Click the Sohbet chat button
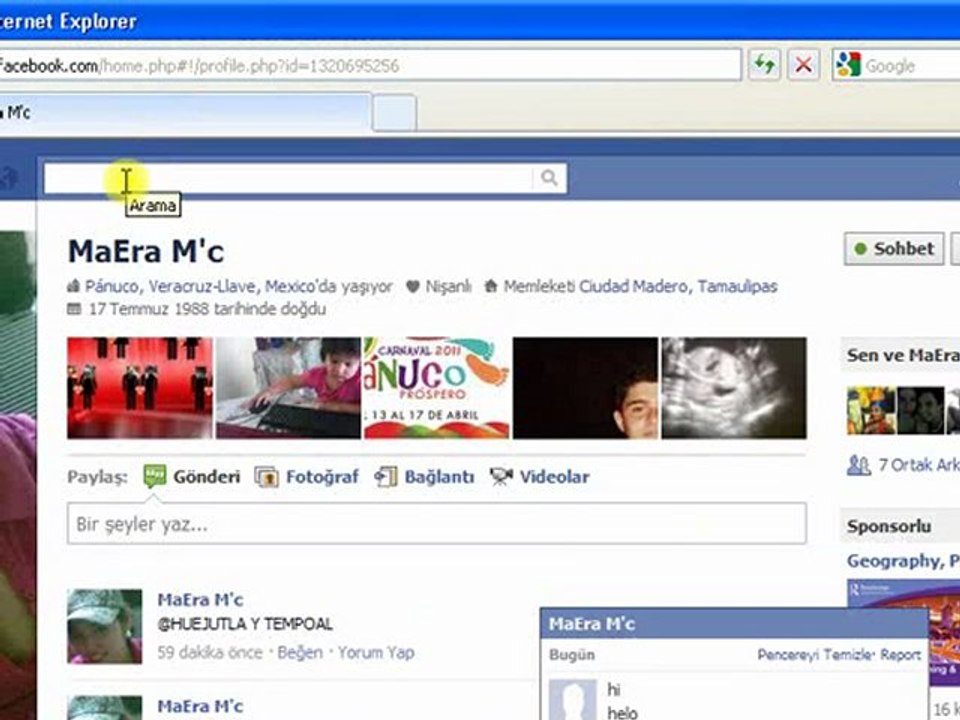Viewport: 960px width, 720px height. click(894, 249)
